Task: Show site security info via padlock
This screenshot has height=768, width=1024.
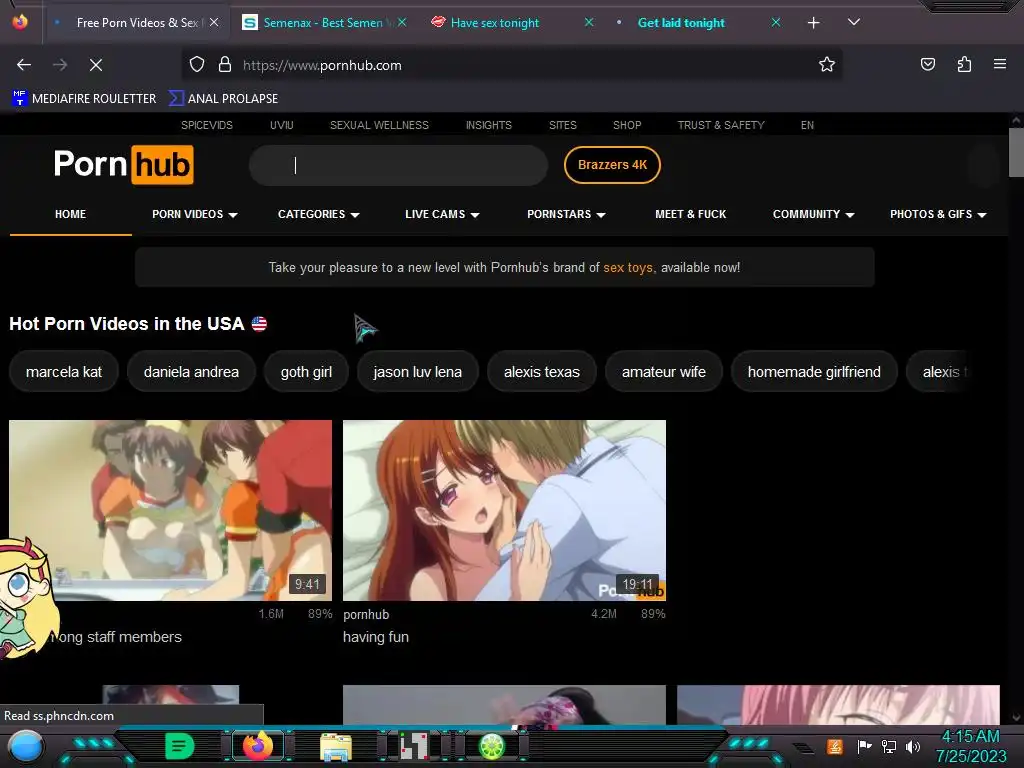Action: click(225, 65)
